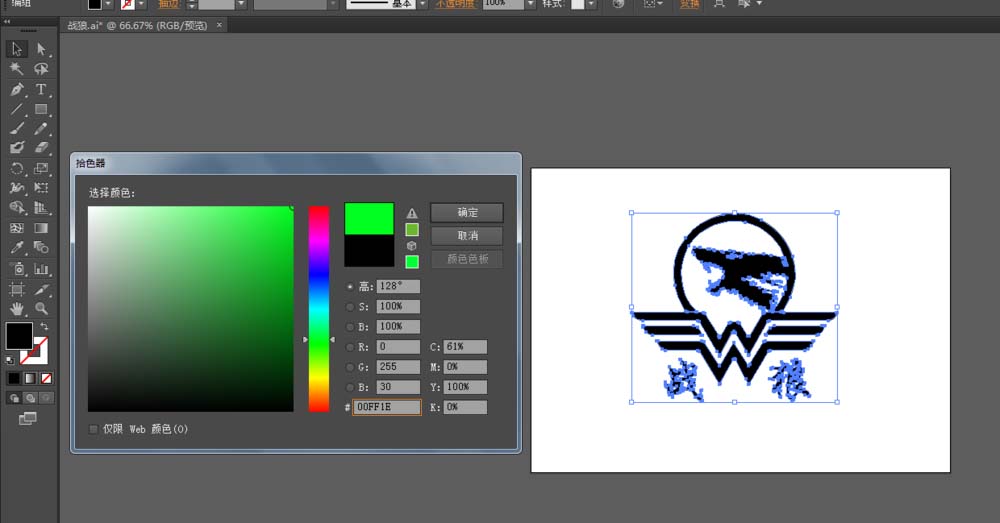Switch to the 战狼.ai document tab
The width and height of the screenshot is (1000, 523).
pos(138,26)
